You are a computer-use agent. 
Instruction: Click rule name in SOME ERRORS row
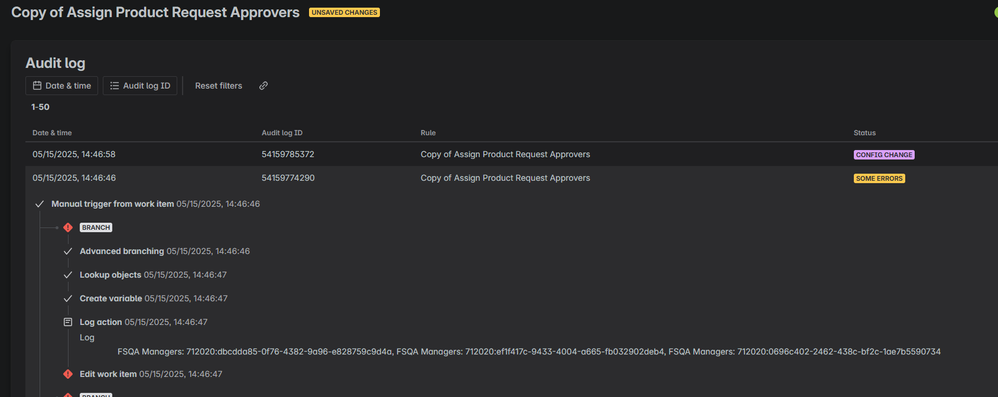pyautogui.click(x=505, y=178)
